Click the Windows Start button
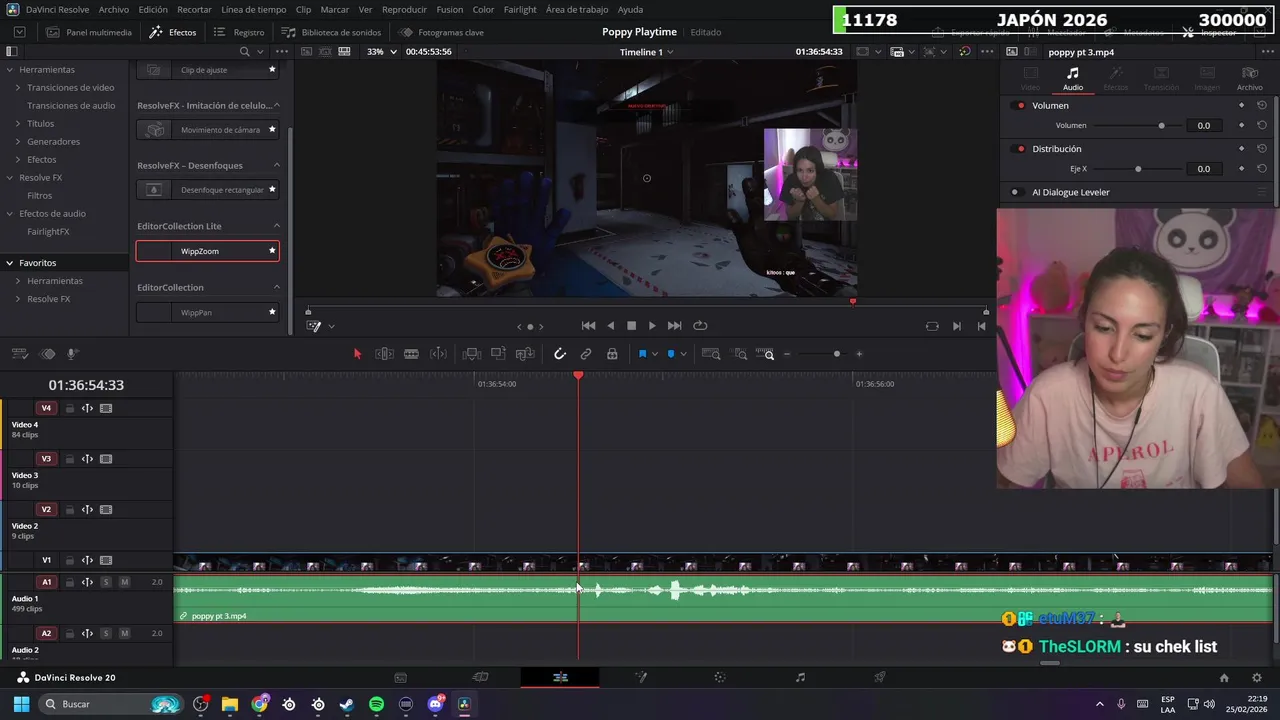This screenshot has height=720, width=1280. coord(21,704)
